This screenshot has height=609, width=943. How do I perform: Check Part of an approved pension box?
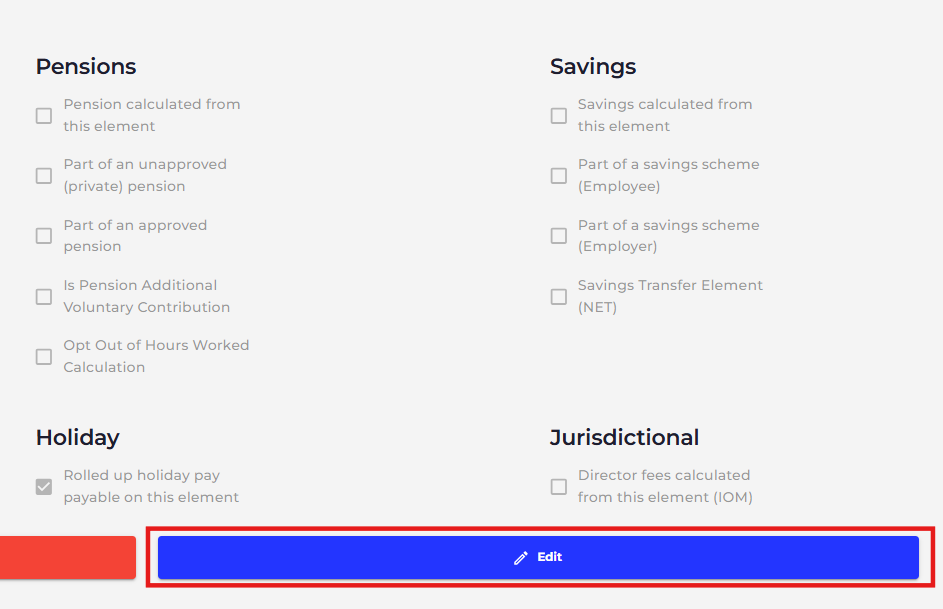(x=44, y=236)
